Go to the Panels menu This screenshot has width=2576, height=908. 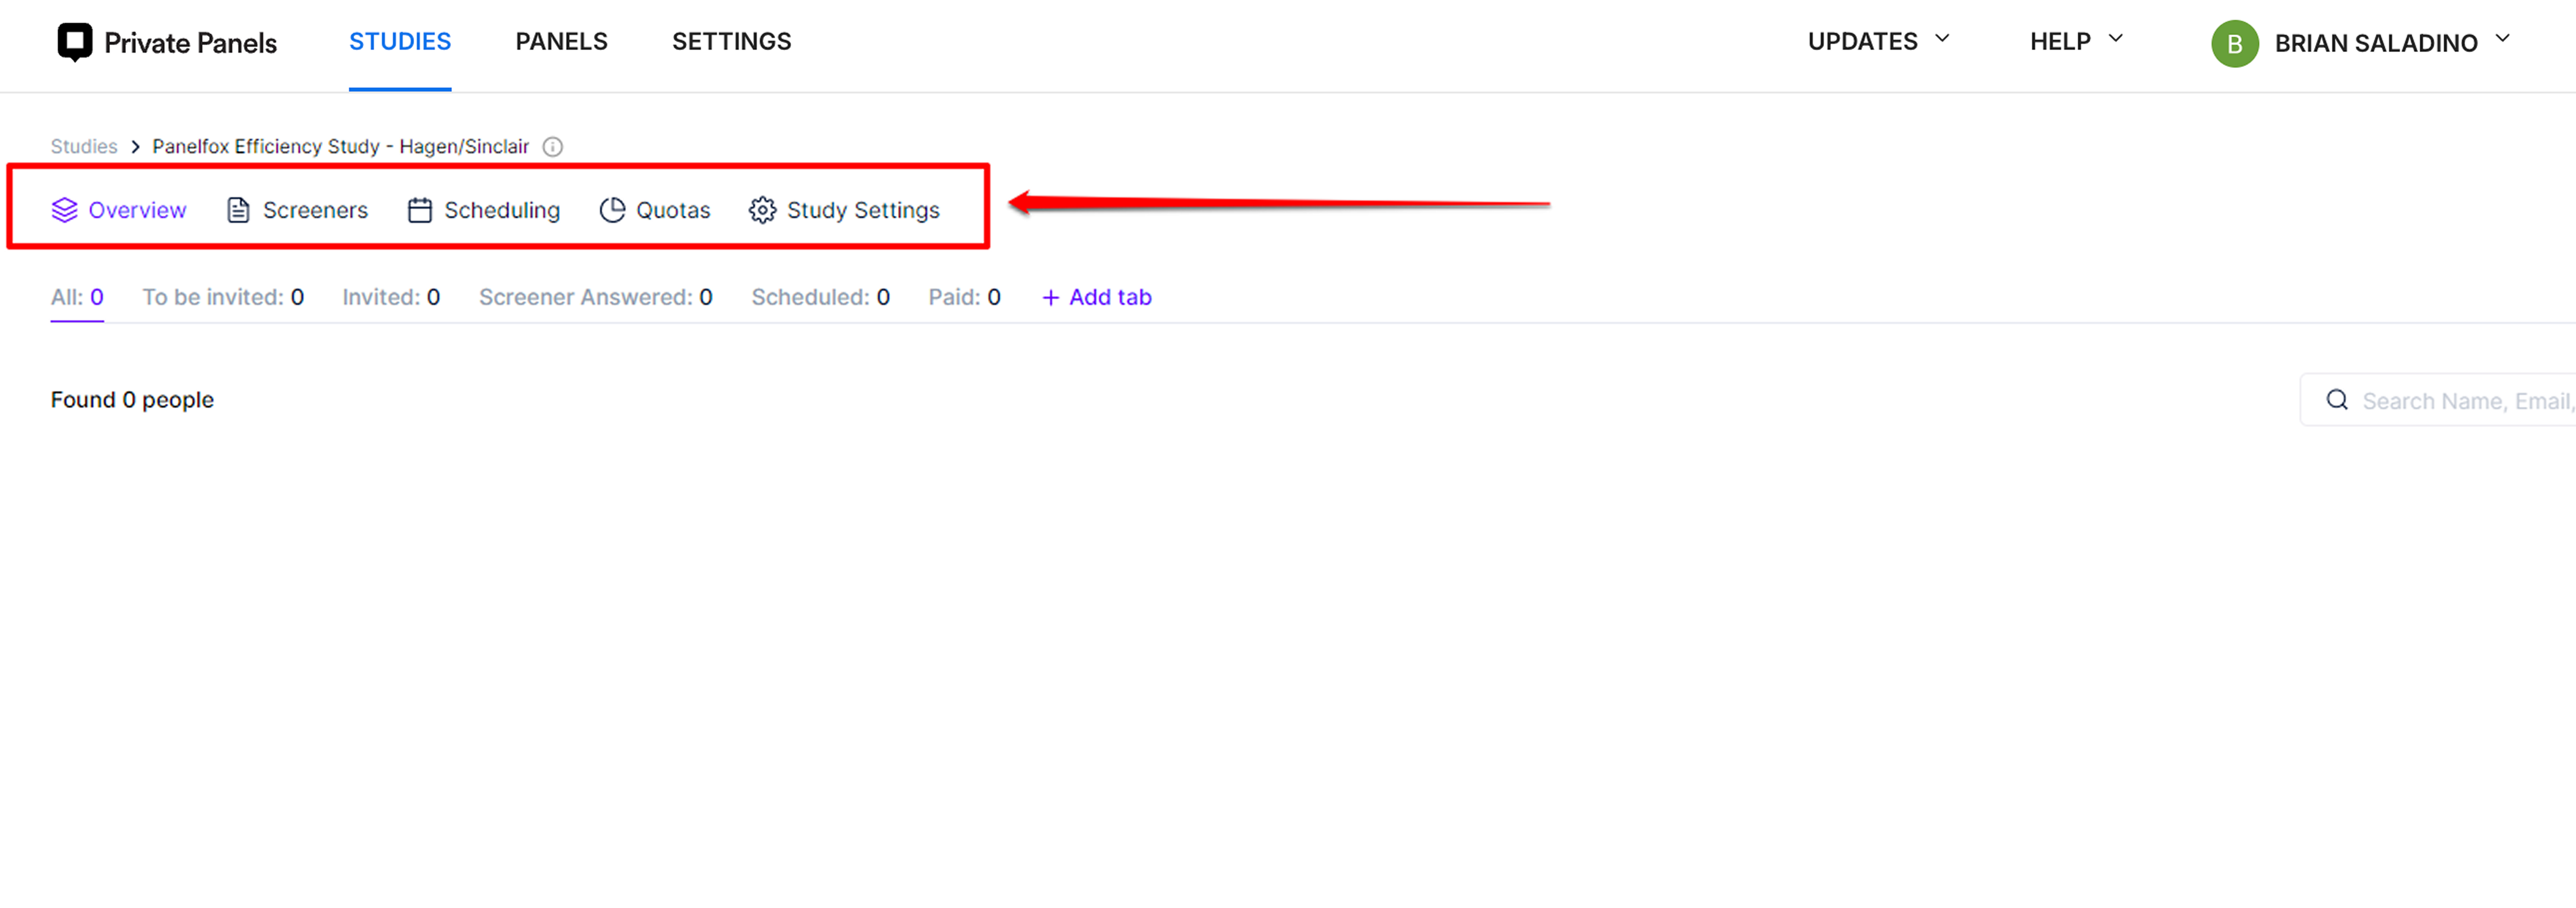[561, 41]
